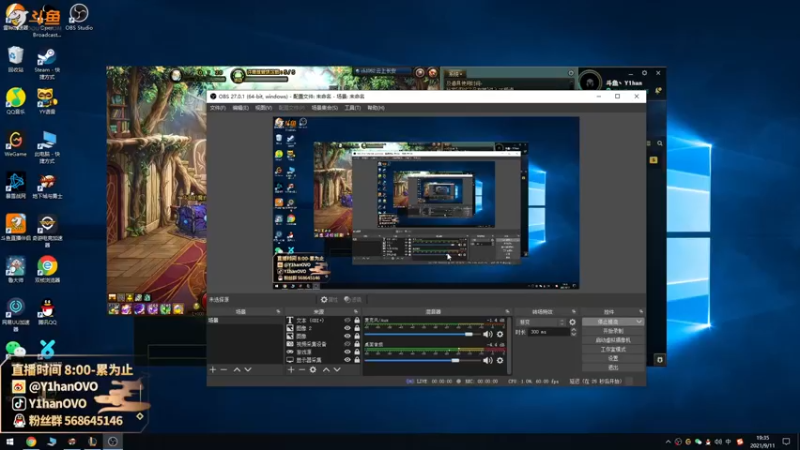The width and height of the screenshot is (800, 450).
Task: Click the source Properties button above docks
Action: 329,299
